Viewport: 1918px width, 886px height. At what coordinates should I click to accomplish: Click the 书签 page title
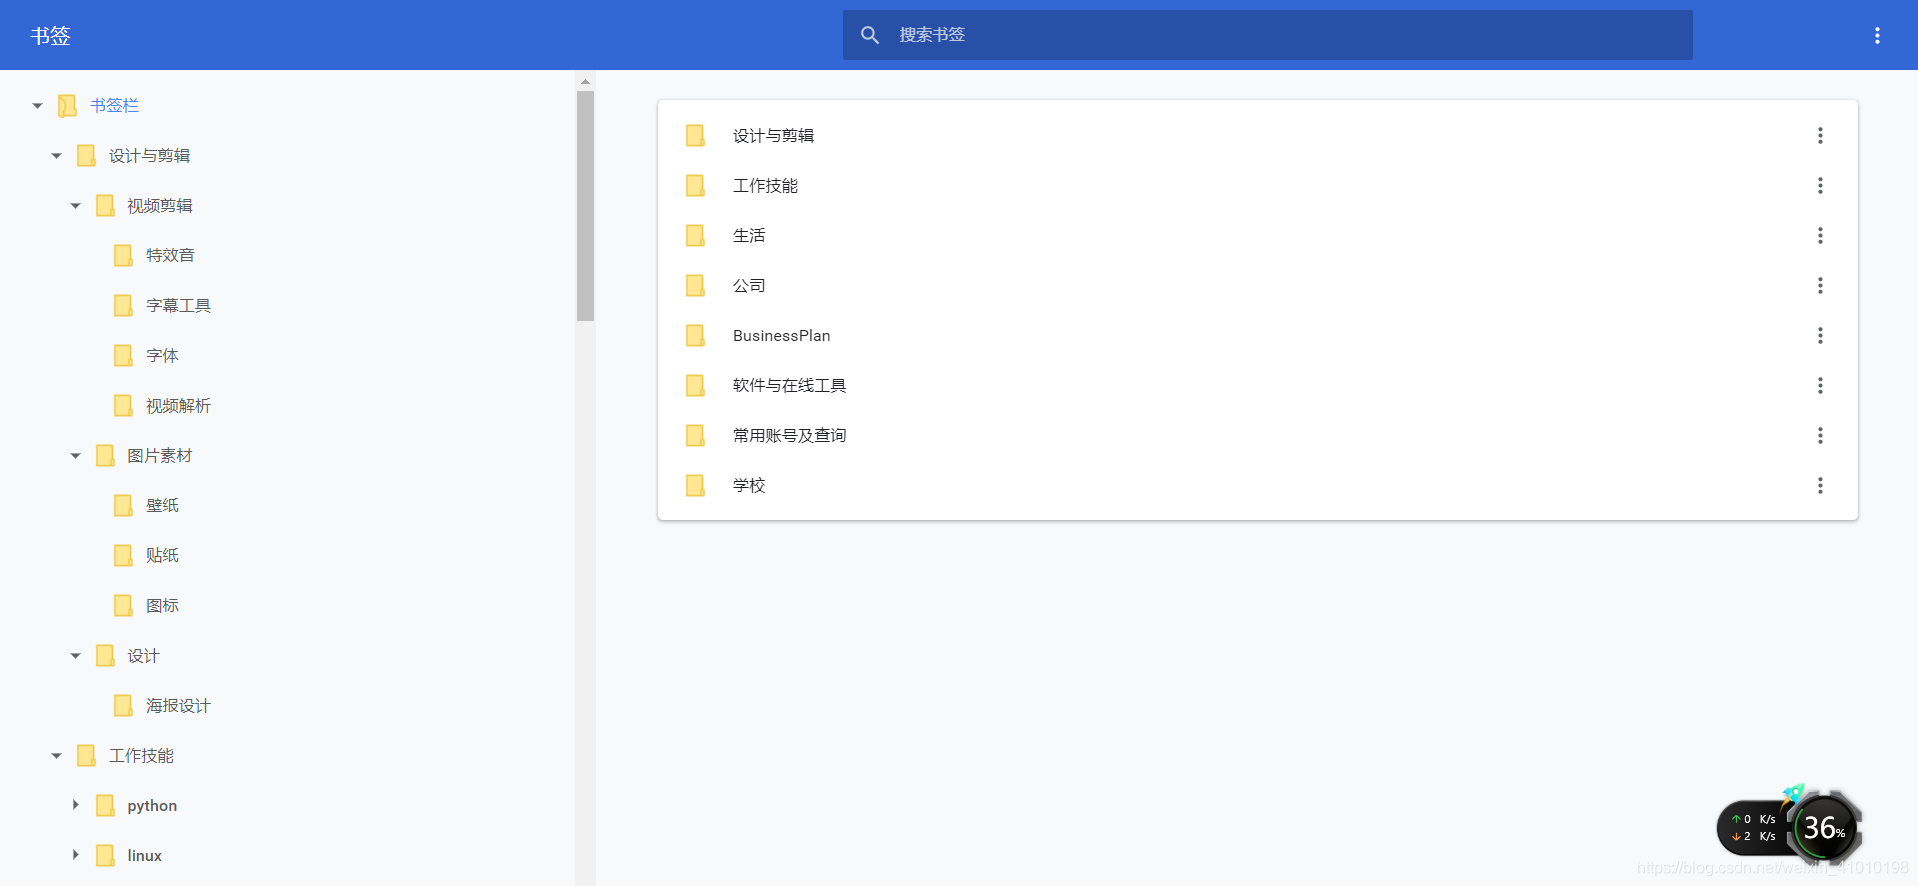point(50,36)
